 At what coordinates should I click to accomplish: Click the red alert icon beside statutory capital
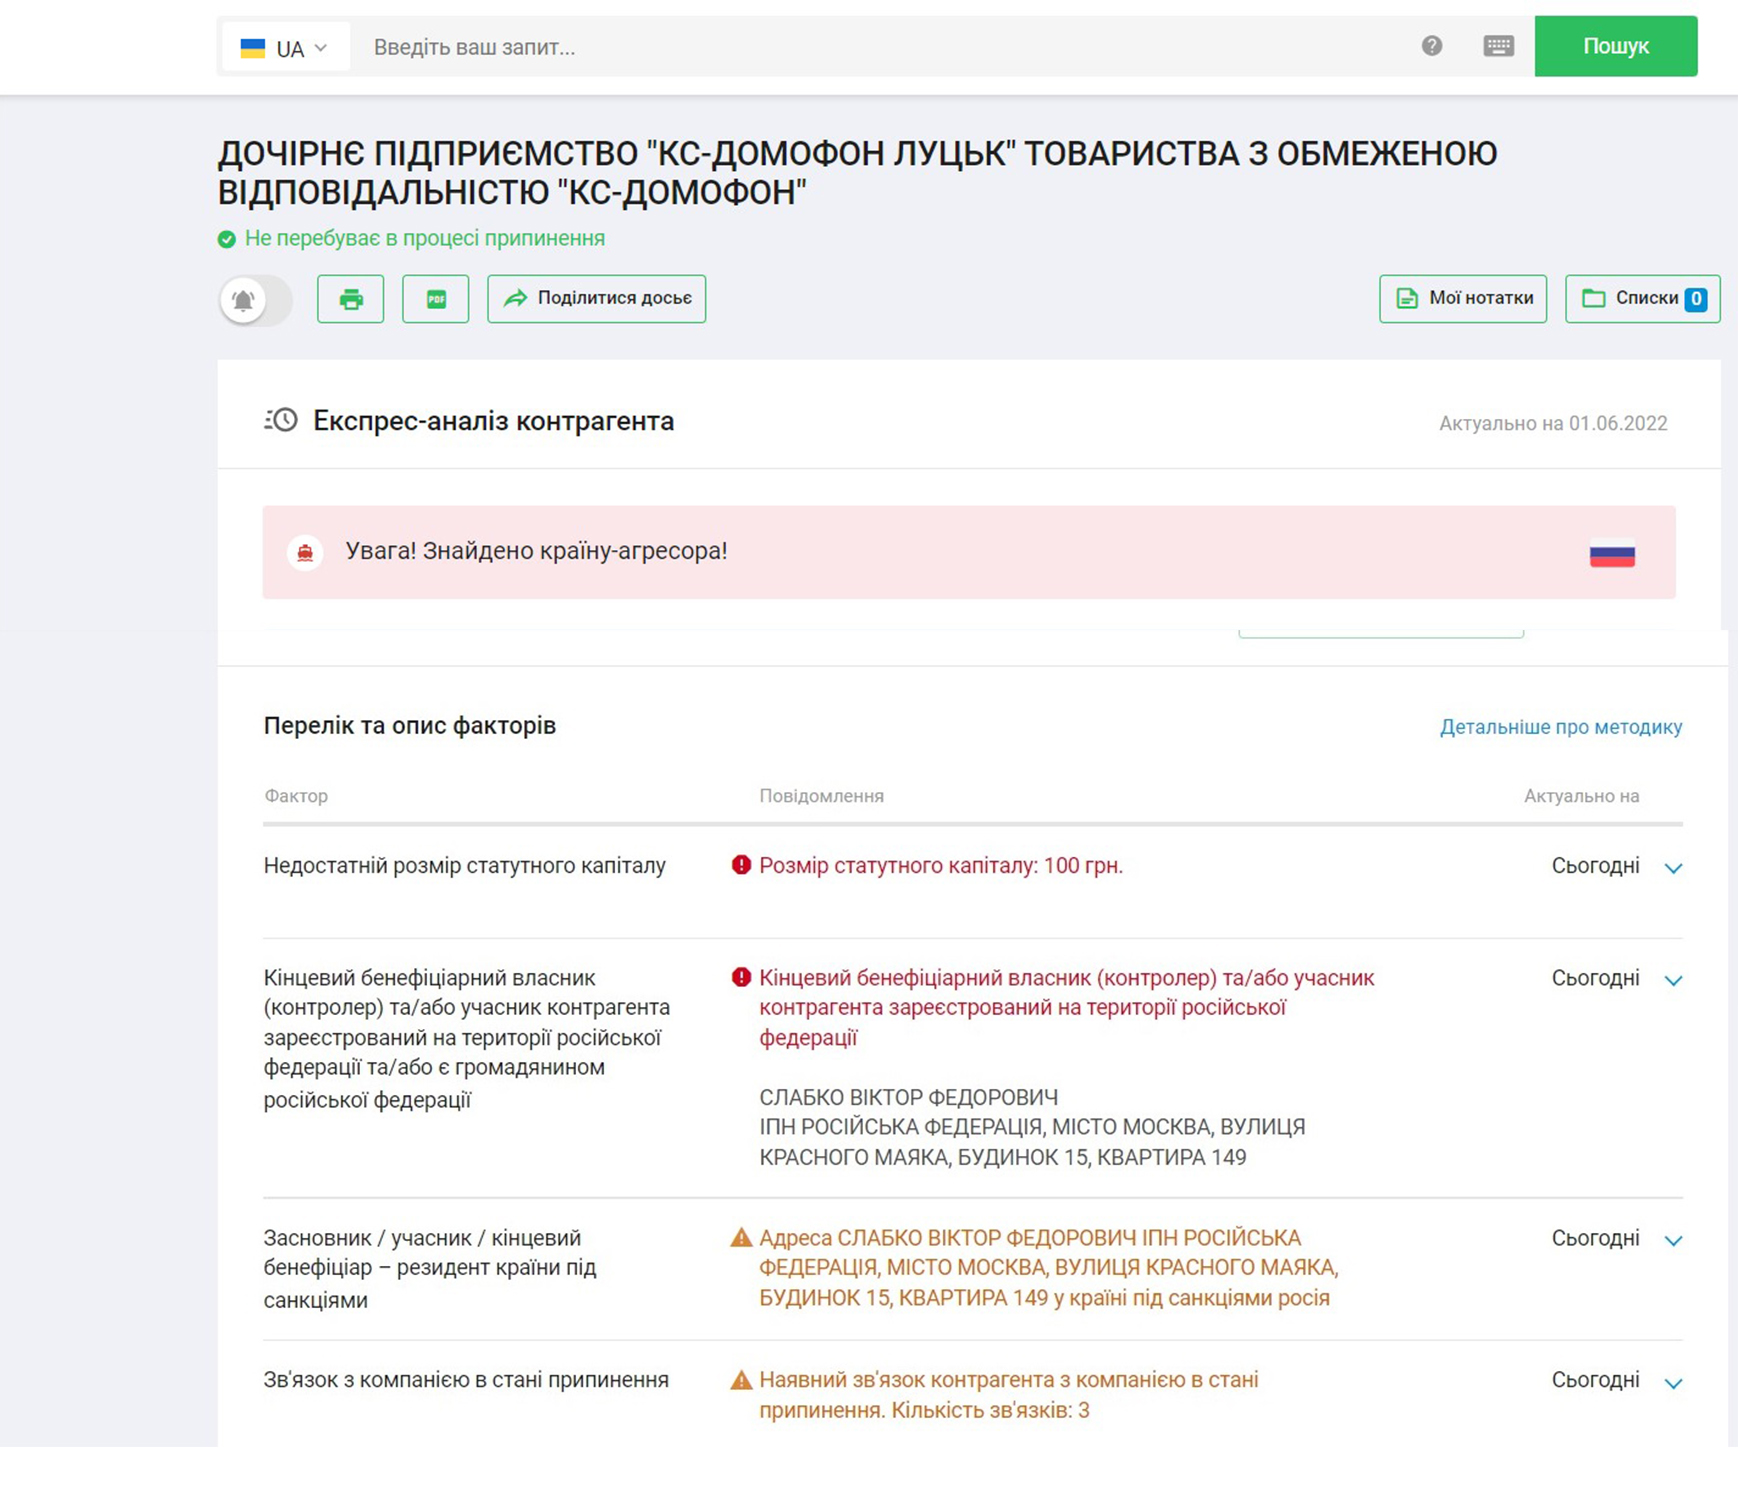pyautogui.click(x=741, y=865)
